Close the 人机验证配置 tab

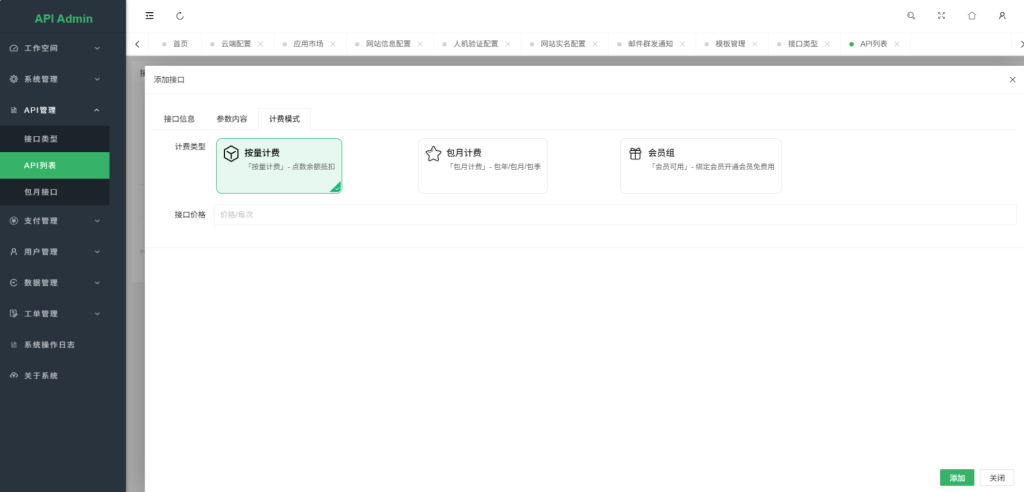click(508, 44)
